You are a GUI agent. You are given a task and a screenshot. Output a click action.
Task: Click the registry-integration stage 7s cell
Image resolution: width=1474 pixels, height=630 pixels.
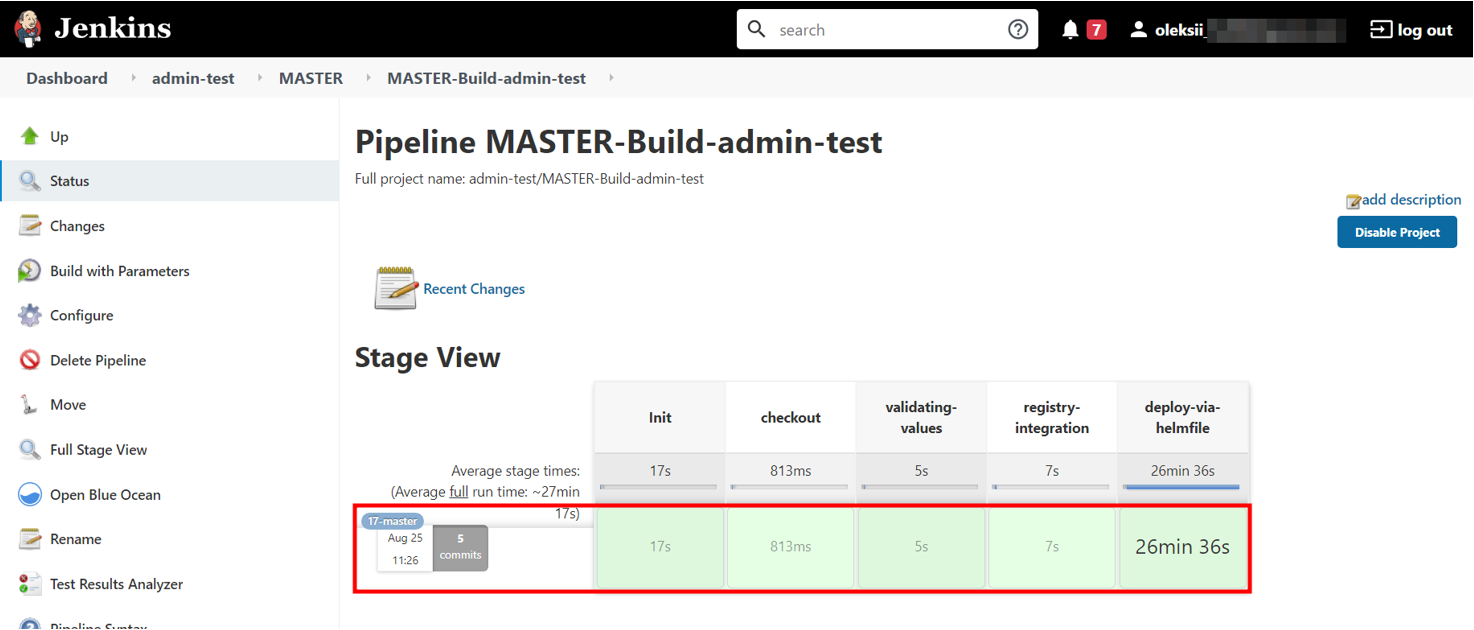(1052, 547)
